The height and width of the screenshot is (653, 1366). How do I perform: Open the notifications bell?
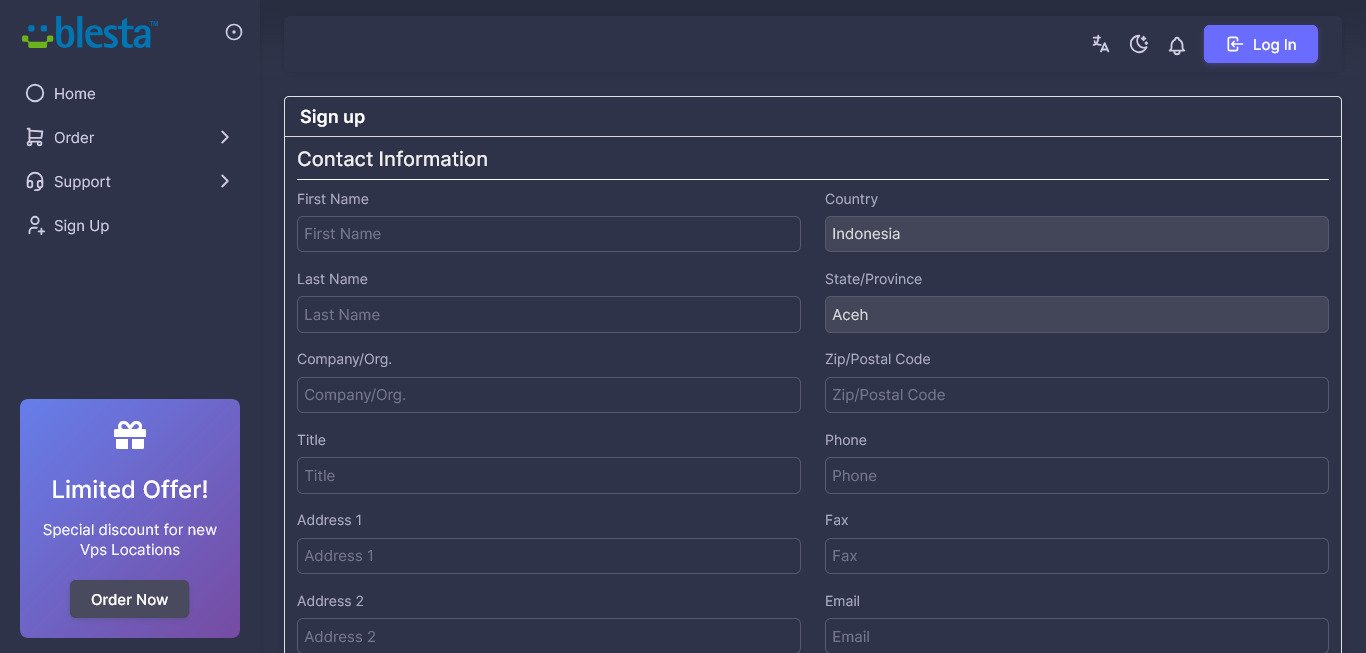(1177, 45)
